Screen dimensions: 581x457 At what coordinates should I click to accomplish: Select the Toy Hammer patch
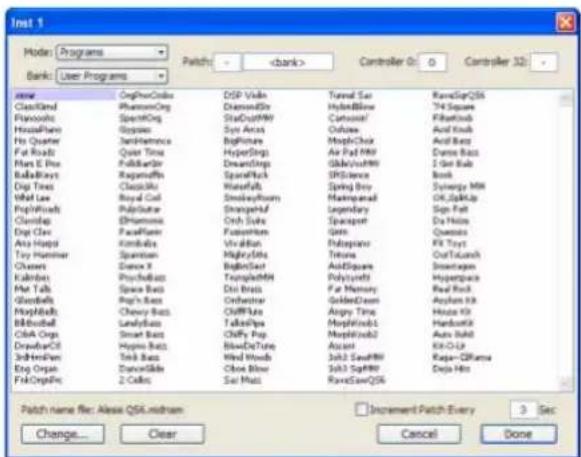point(42,255)
